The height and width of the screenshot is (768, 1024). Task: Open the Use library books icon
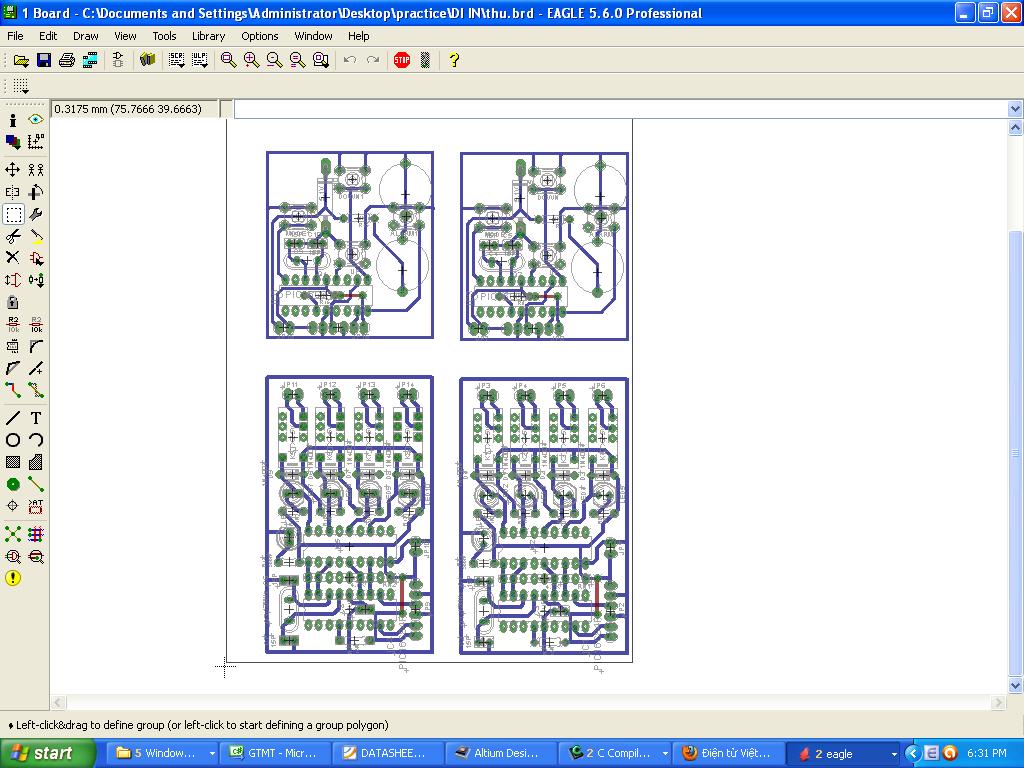pyautogui.click(x=148, y=61)
